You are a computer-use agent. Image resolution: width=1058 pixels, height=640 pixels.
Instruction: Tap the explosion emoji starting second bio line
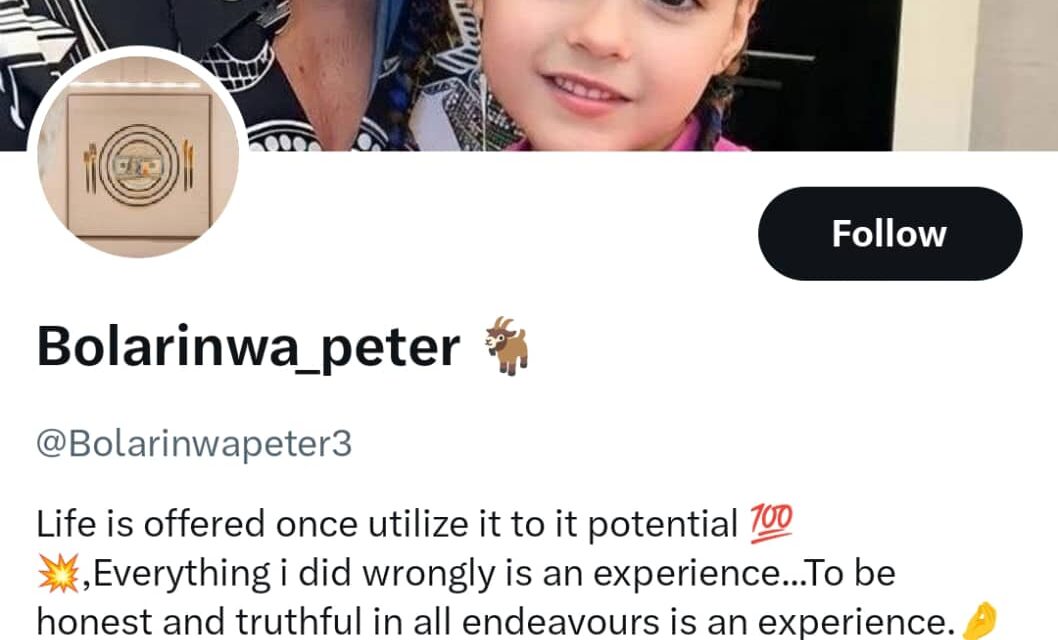(58, 573)
